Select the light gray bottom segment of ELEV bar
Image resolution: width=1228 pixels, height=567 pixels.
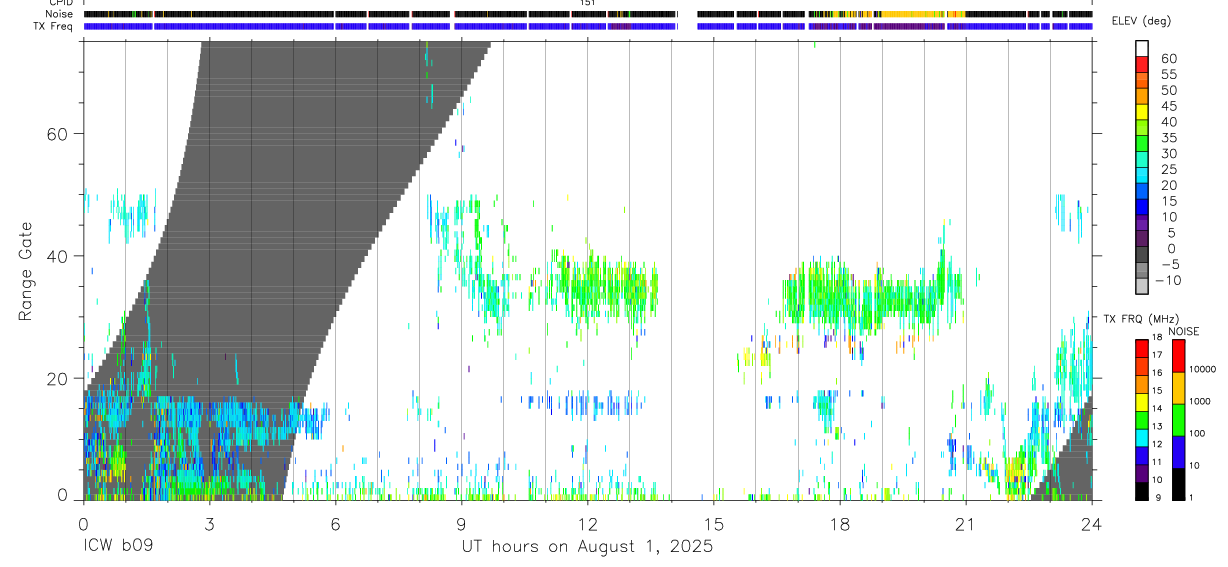point(1142,284)
